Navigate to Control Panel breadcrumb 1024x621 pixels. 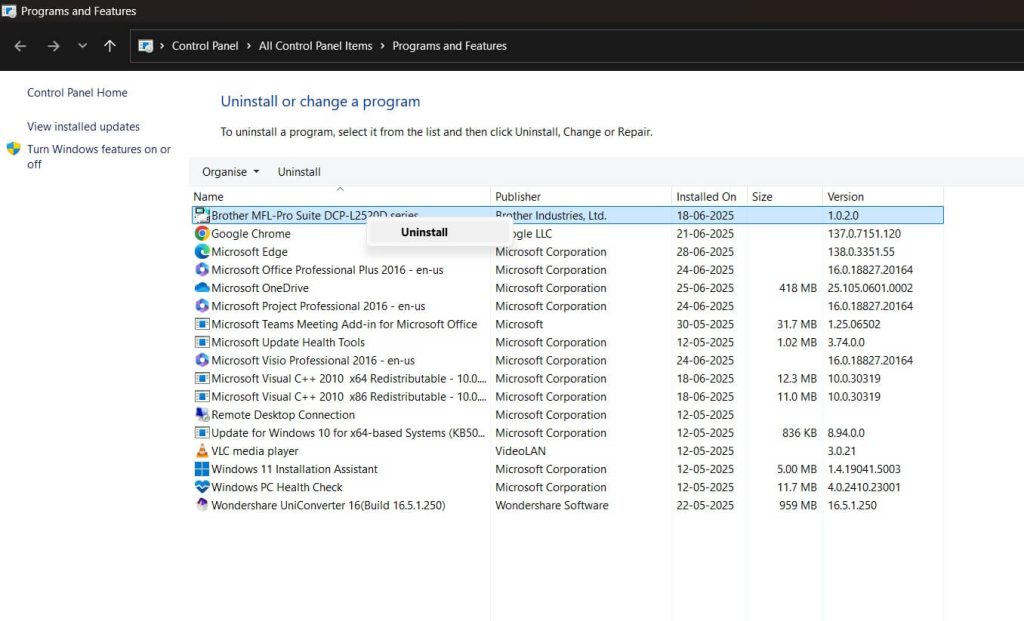205,46
